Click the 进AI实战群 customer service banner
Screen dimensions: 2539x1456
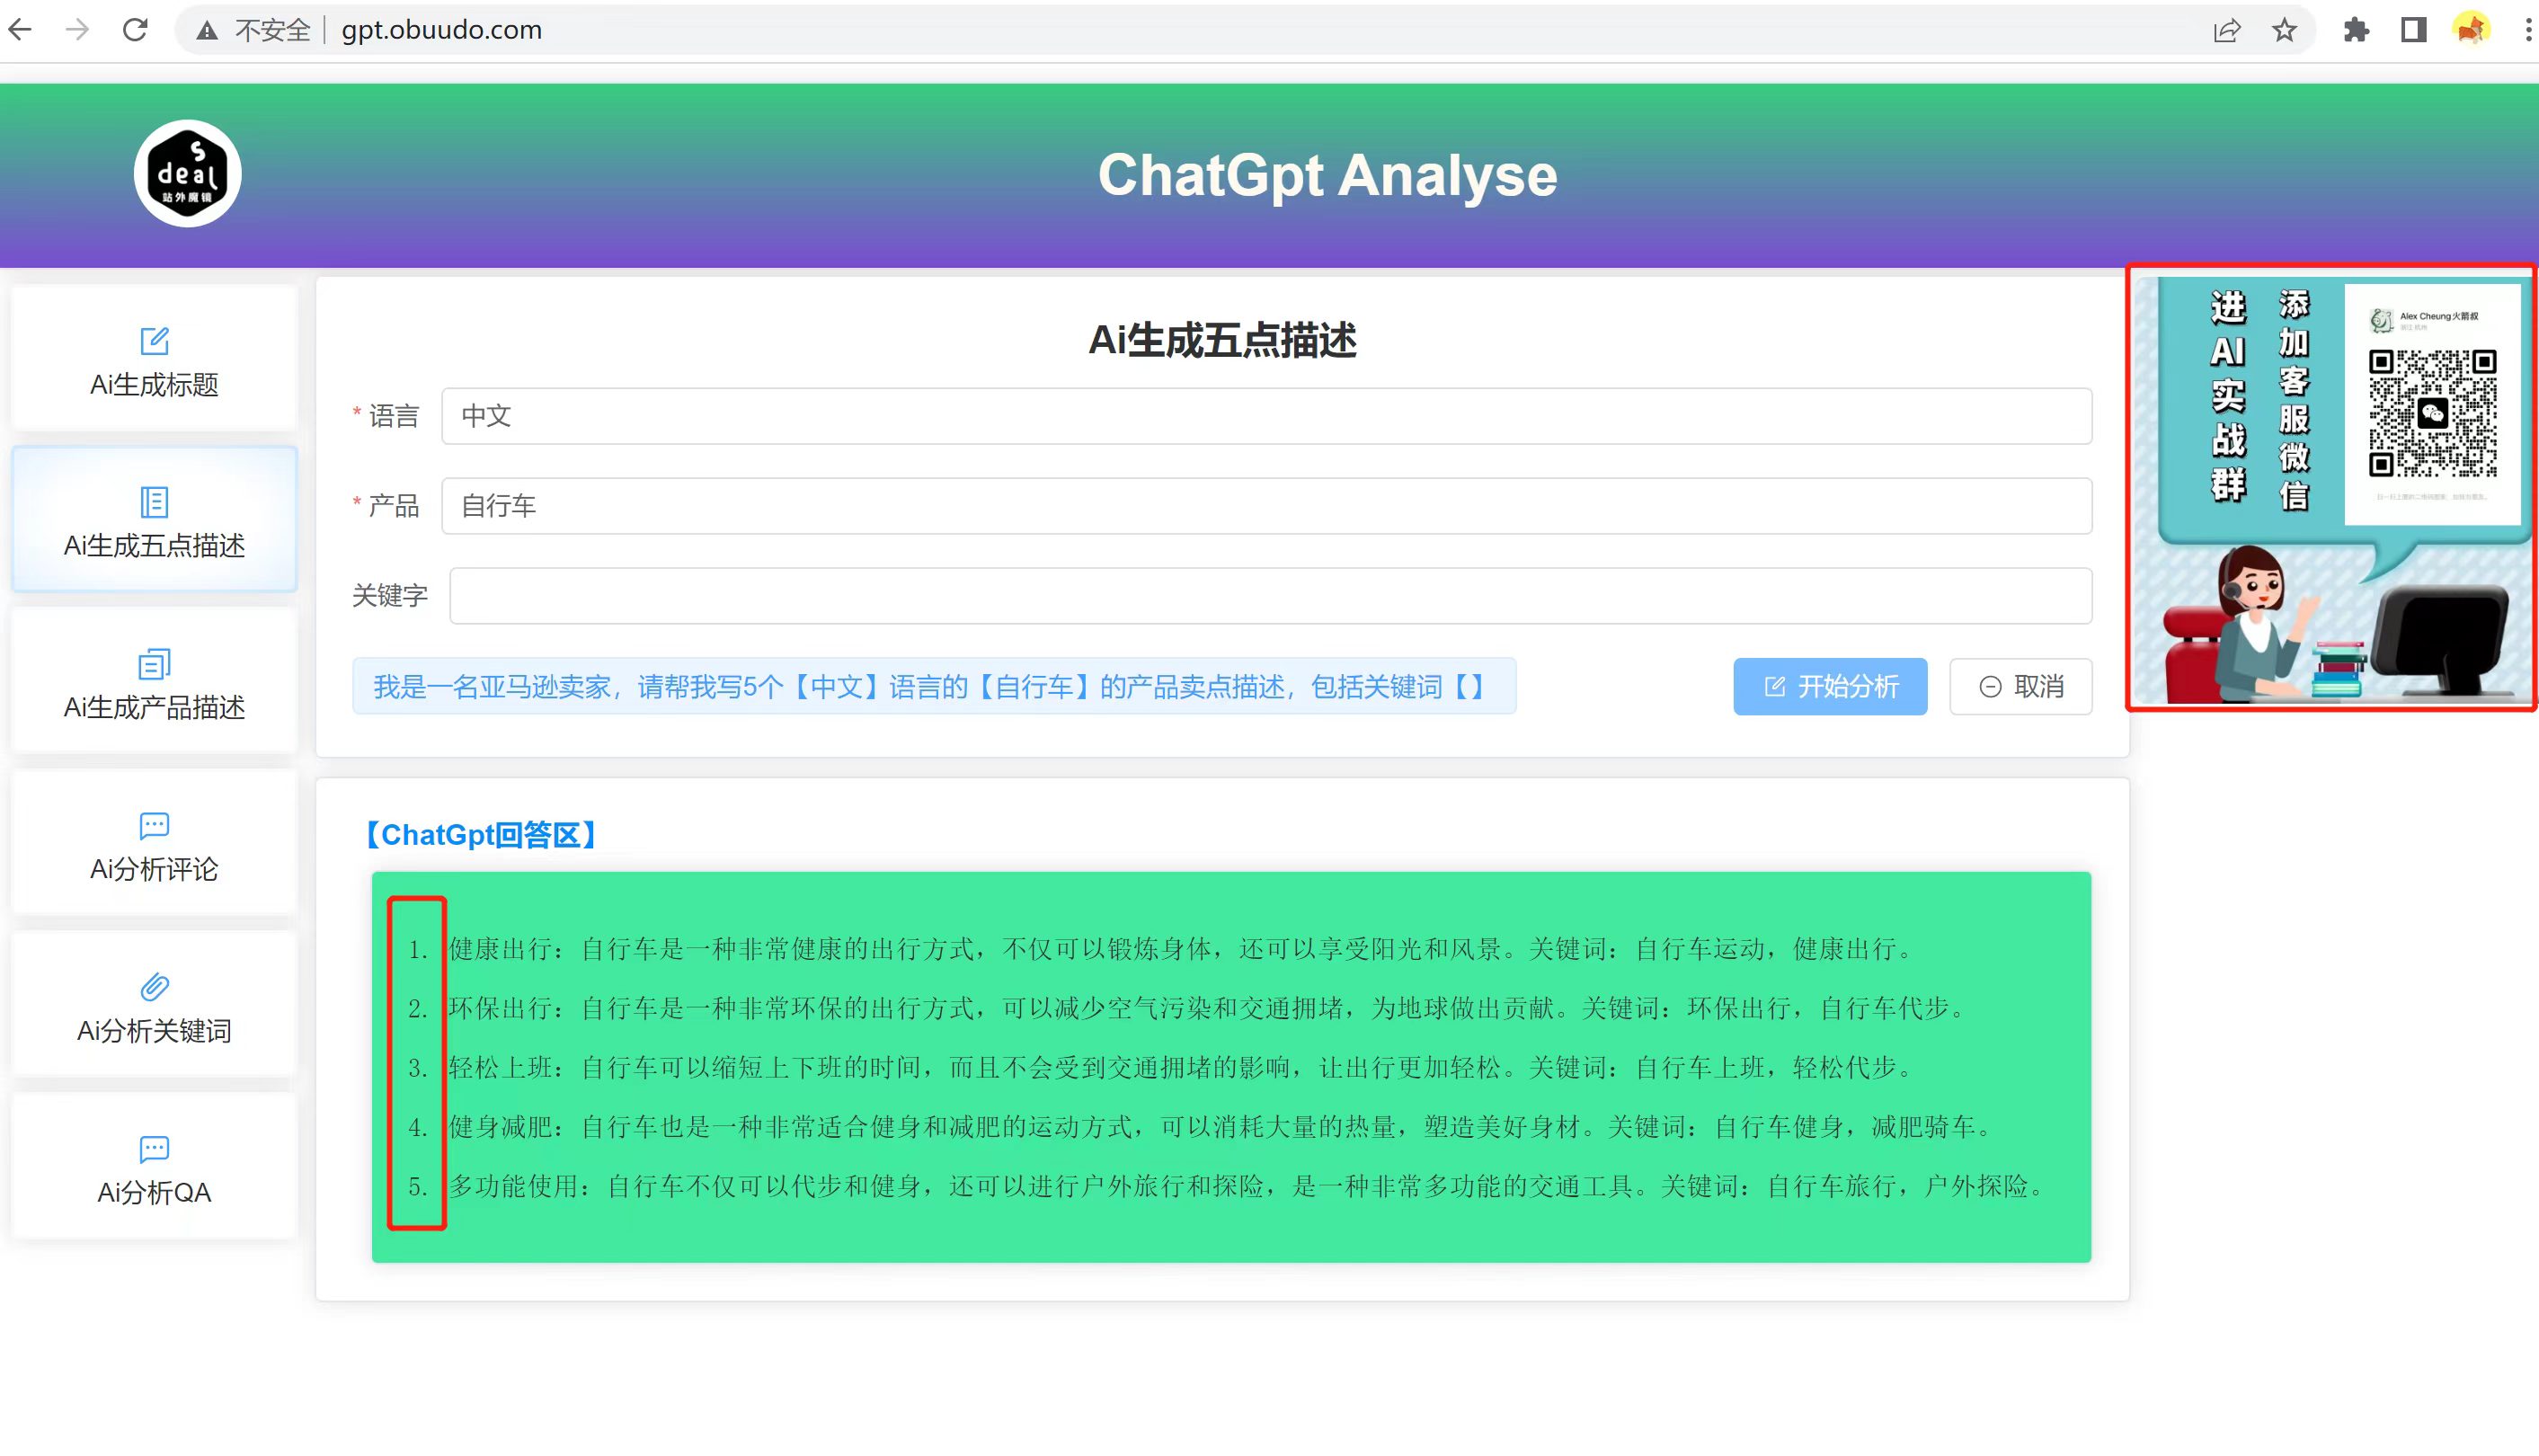(x=2331, y=488)
